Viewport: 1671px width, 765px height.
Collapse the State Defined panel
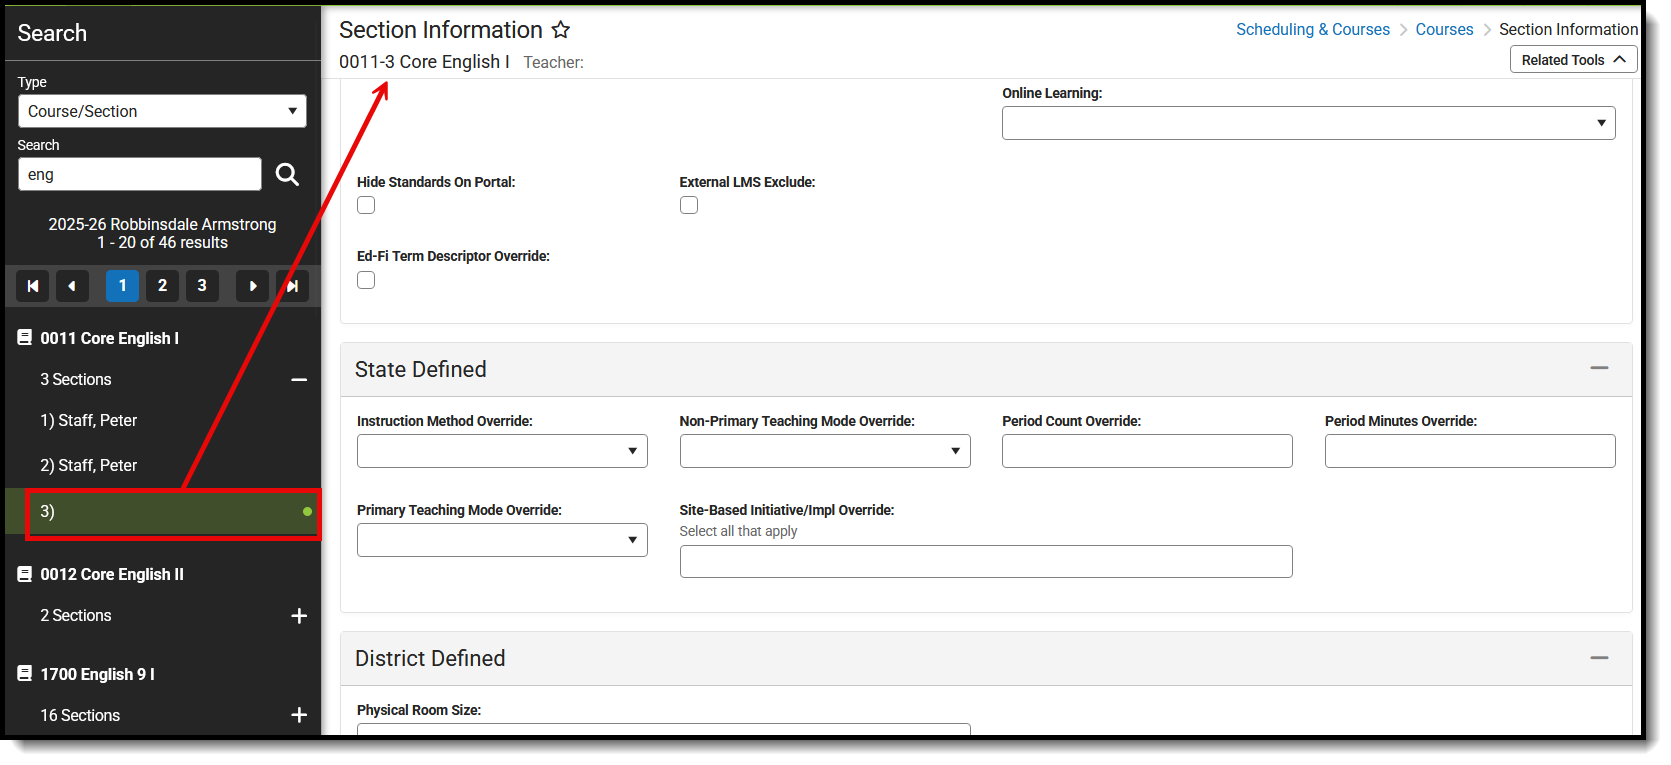click(x=1599, y=369)
